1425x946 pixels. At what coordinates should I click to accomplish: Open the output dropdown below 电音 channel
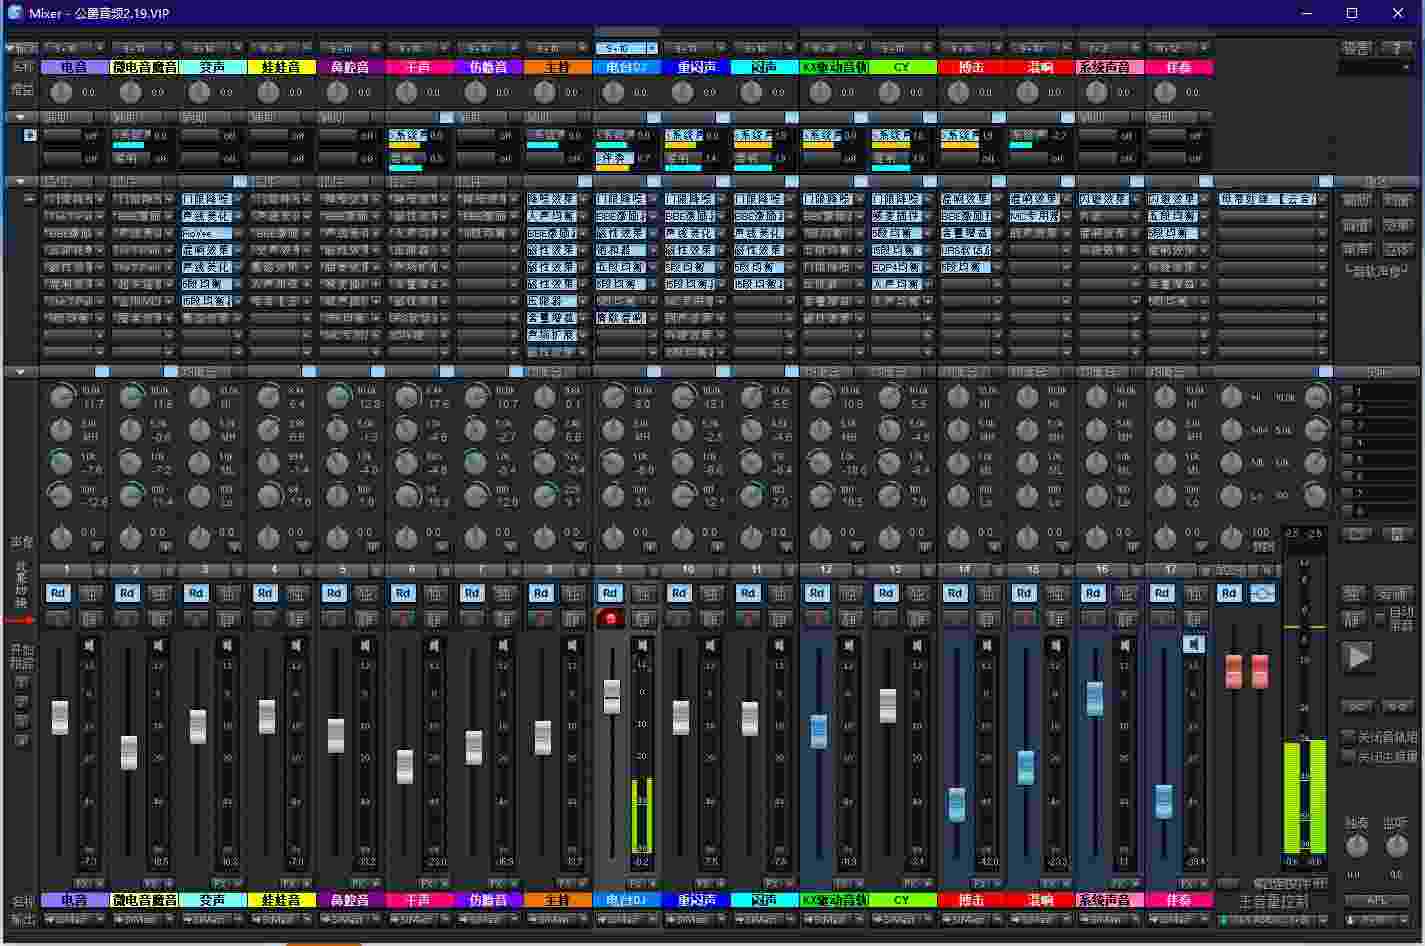pyautogui.click(x=75, y=919)
